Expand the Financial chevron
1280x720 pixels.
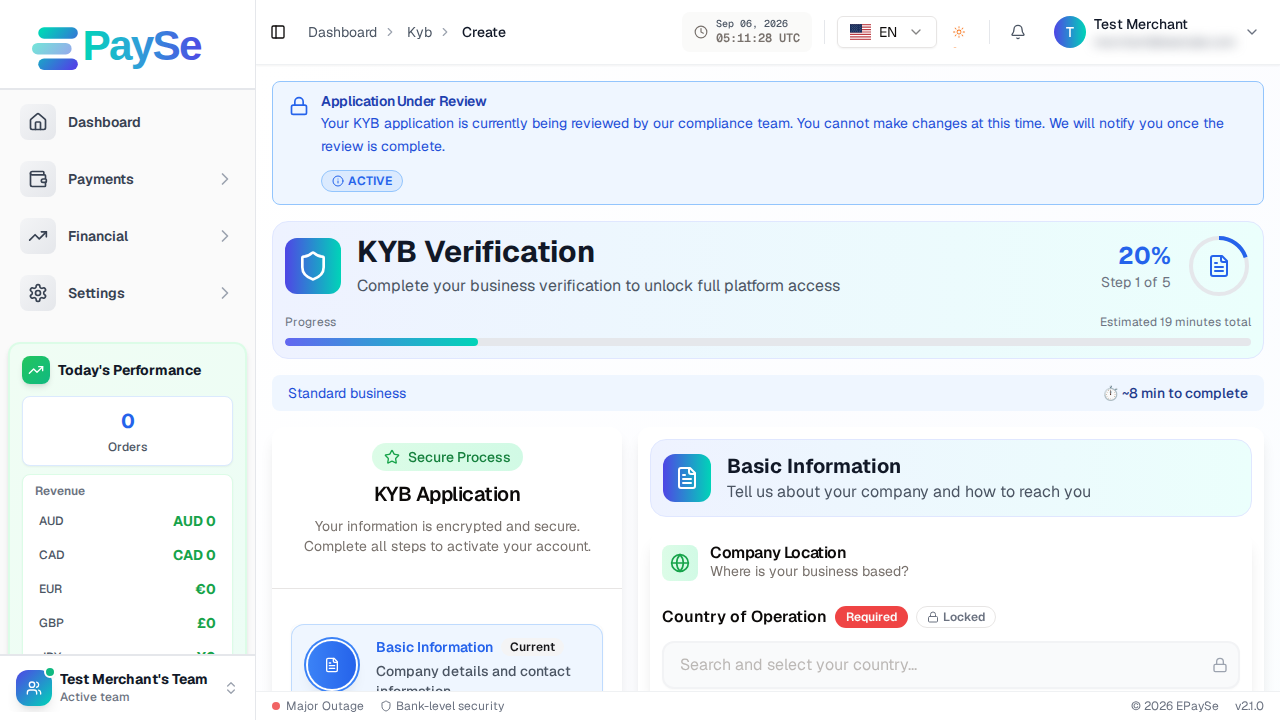[x=224, y=236]
